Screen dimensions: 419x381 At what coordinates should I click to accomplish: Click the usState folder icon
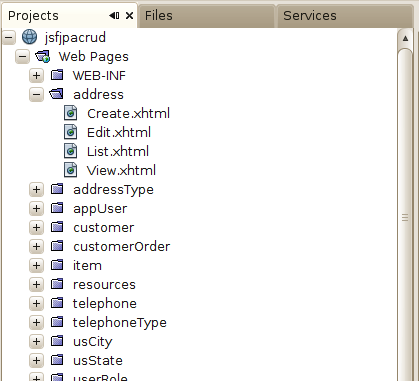pyautogui.click(x=57, y=360)
